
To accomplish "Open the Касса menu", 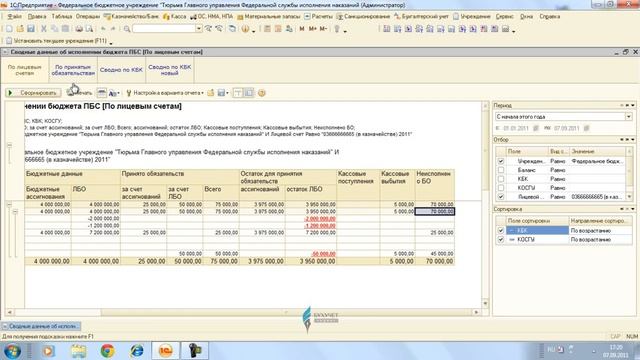I will tap(175, 17).
